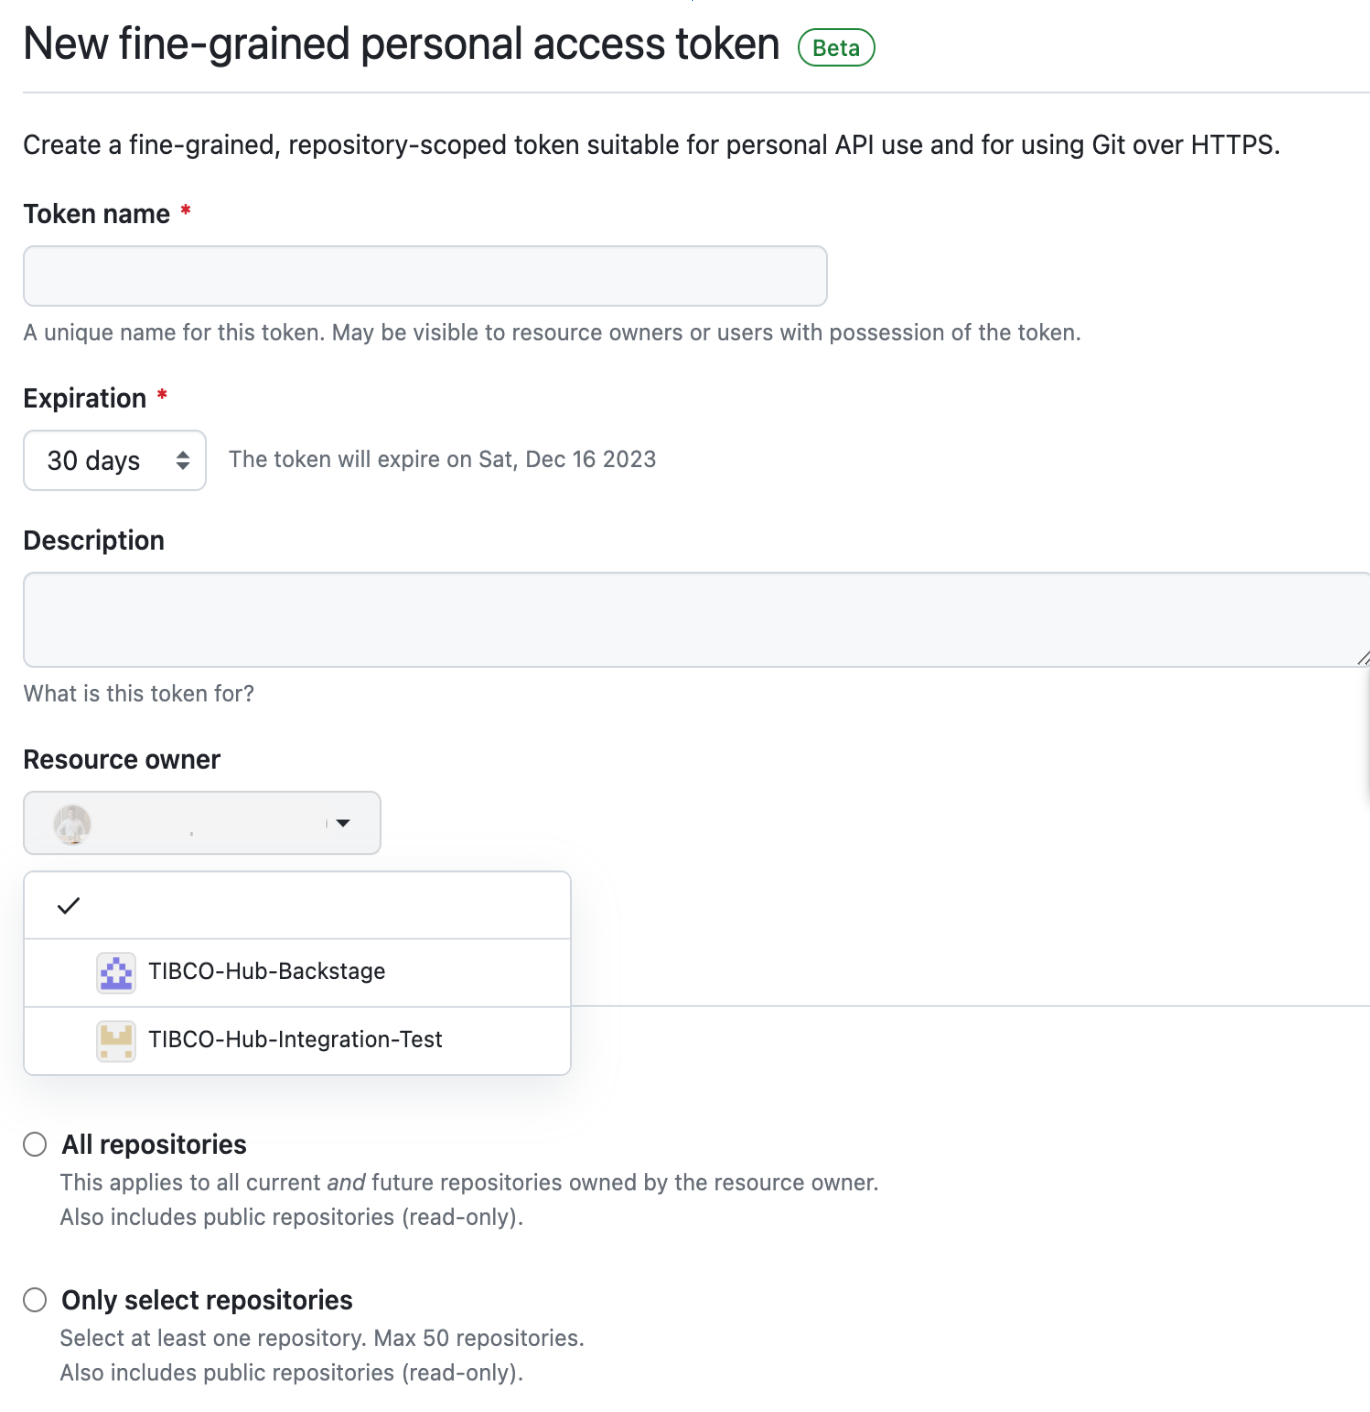Choose TIBCO-Hub-Integration-Test from the owner list
The width and height of the screenshot is (1370, 1412).
[x=295, y=1040]
